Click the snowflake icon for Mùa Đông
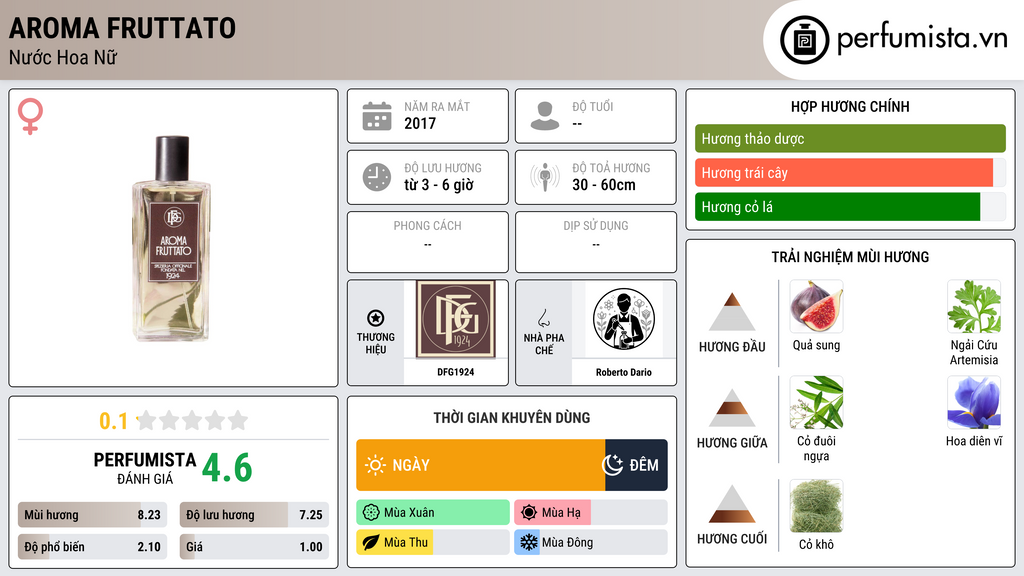 [529, 542]
